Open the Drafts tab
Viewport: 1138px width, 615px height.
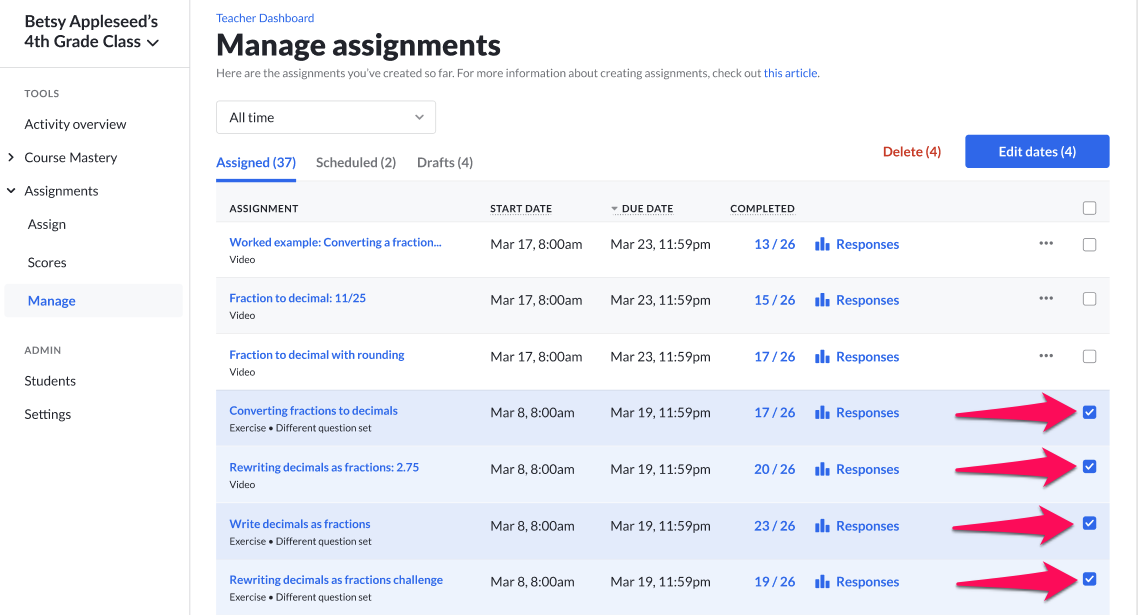[444, 161]
